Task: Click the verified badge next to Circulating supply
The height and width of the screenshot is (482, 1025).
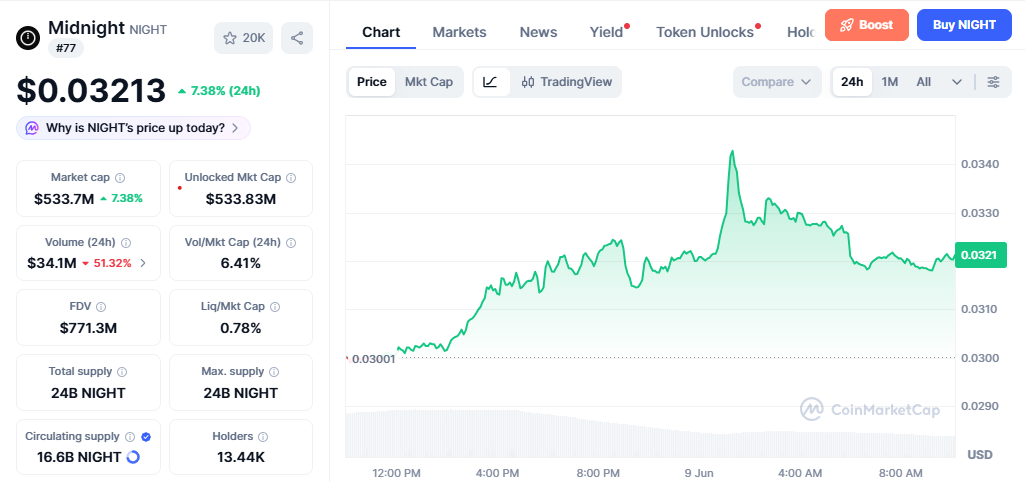Action: click(x=146, y=436)
